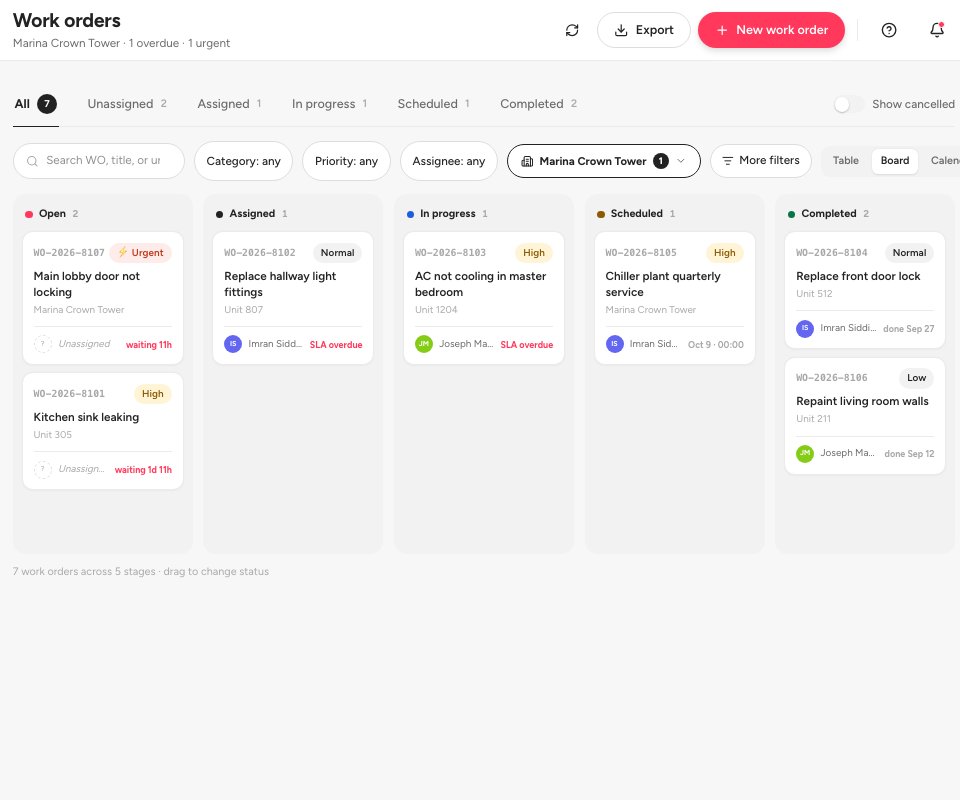Click Joseph avatar on Repaint living room card

point(804,454)
